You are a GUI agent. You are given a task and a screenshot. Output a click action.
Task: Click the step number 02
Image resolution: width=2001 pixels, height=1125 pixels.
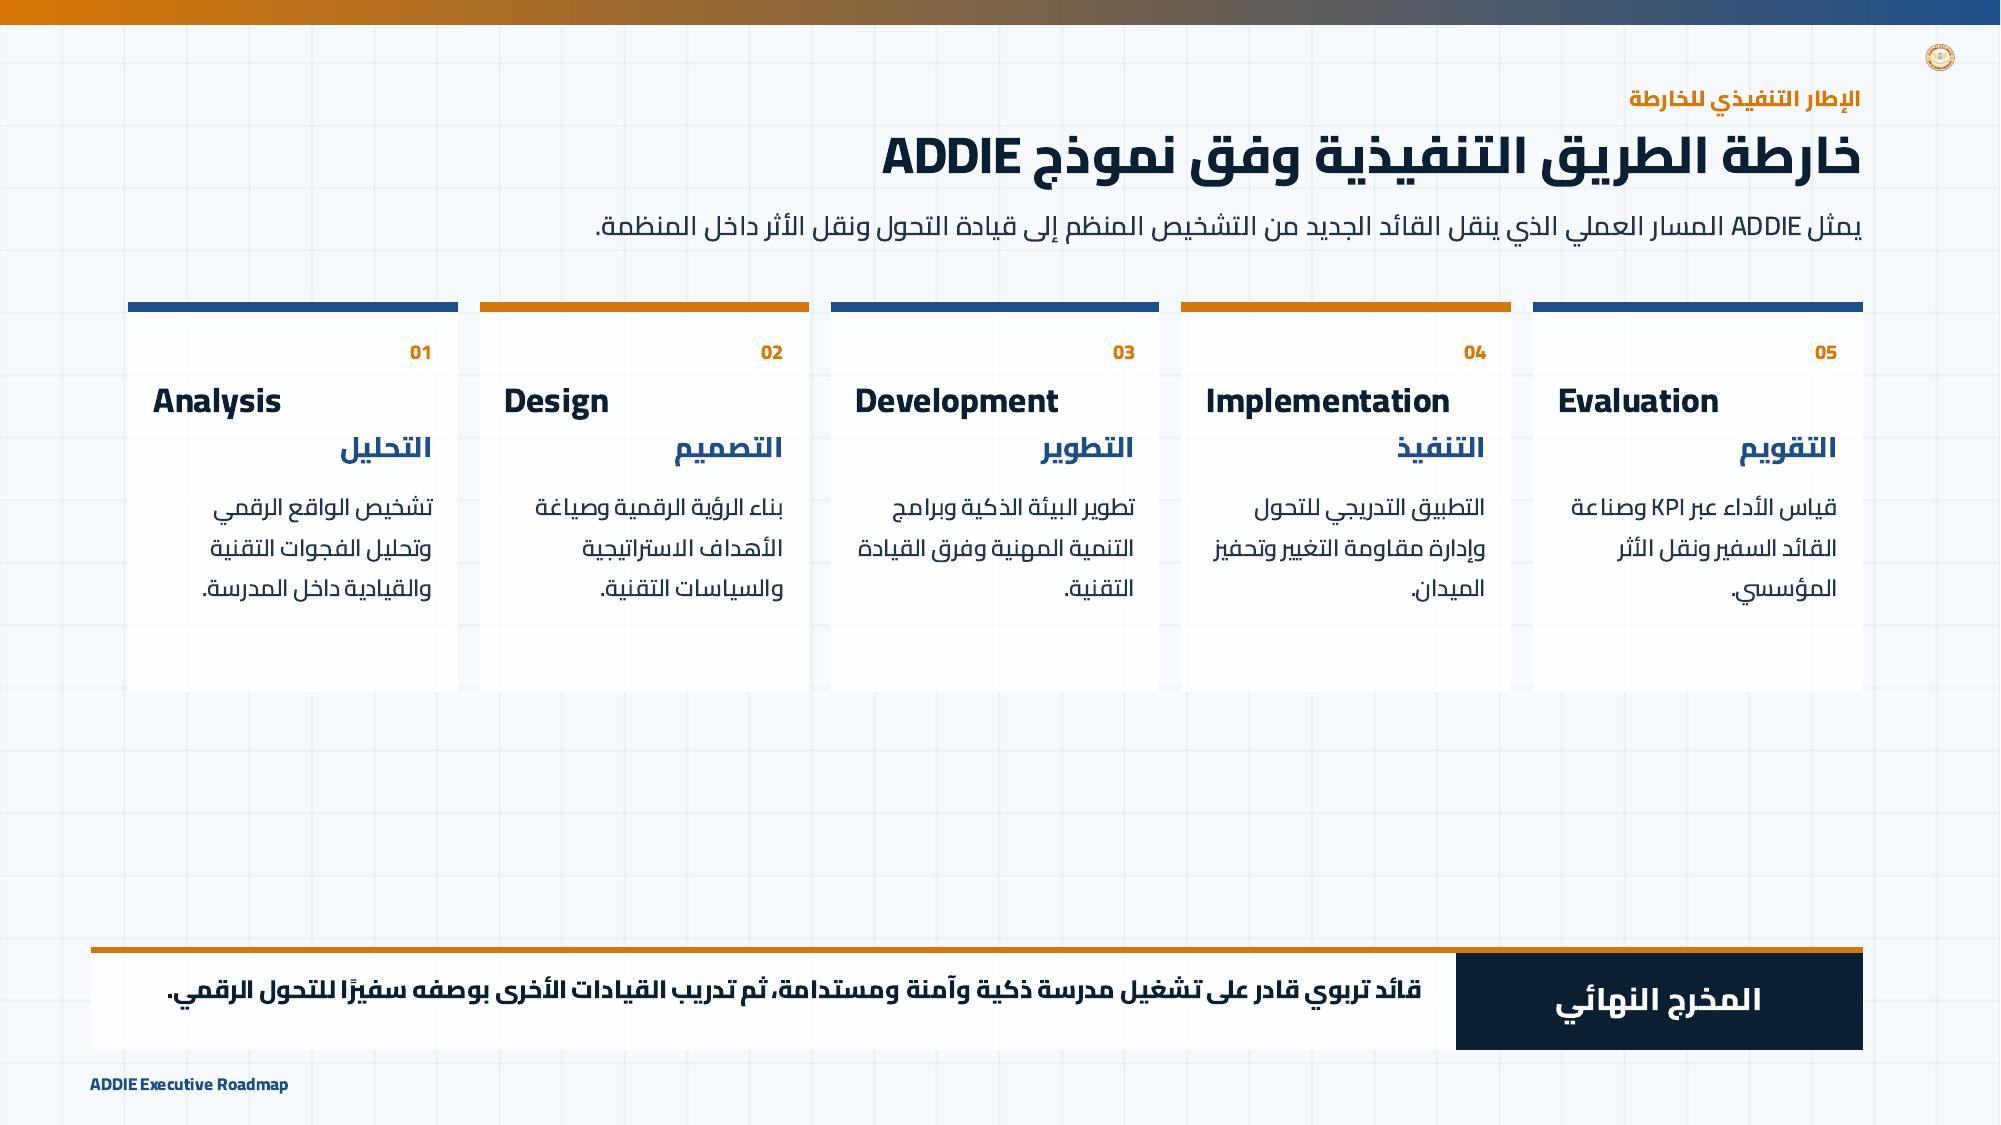(x=771, y=353)
